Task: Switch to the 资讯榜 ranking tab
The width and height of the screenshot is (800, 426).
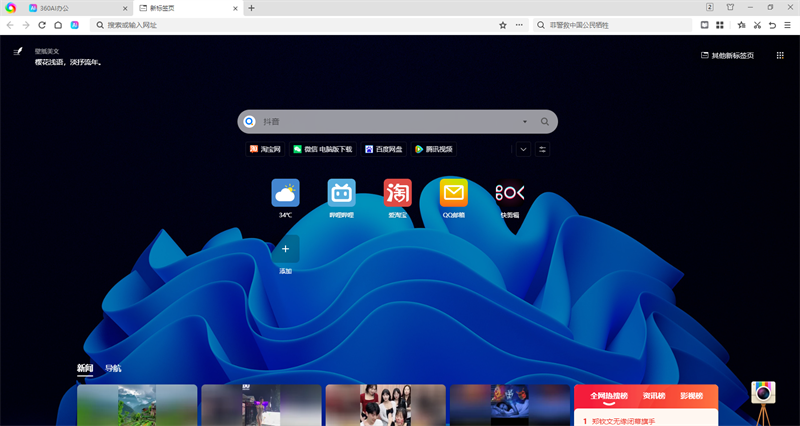Action: pyautogui.click(x=654, y=396)
